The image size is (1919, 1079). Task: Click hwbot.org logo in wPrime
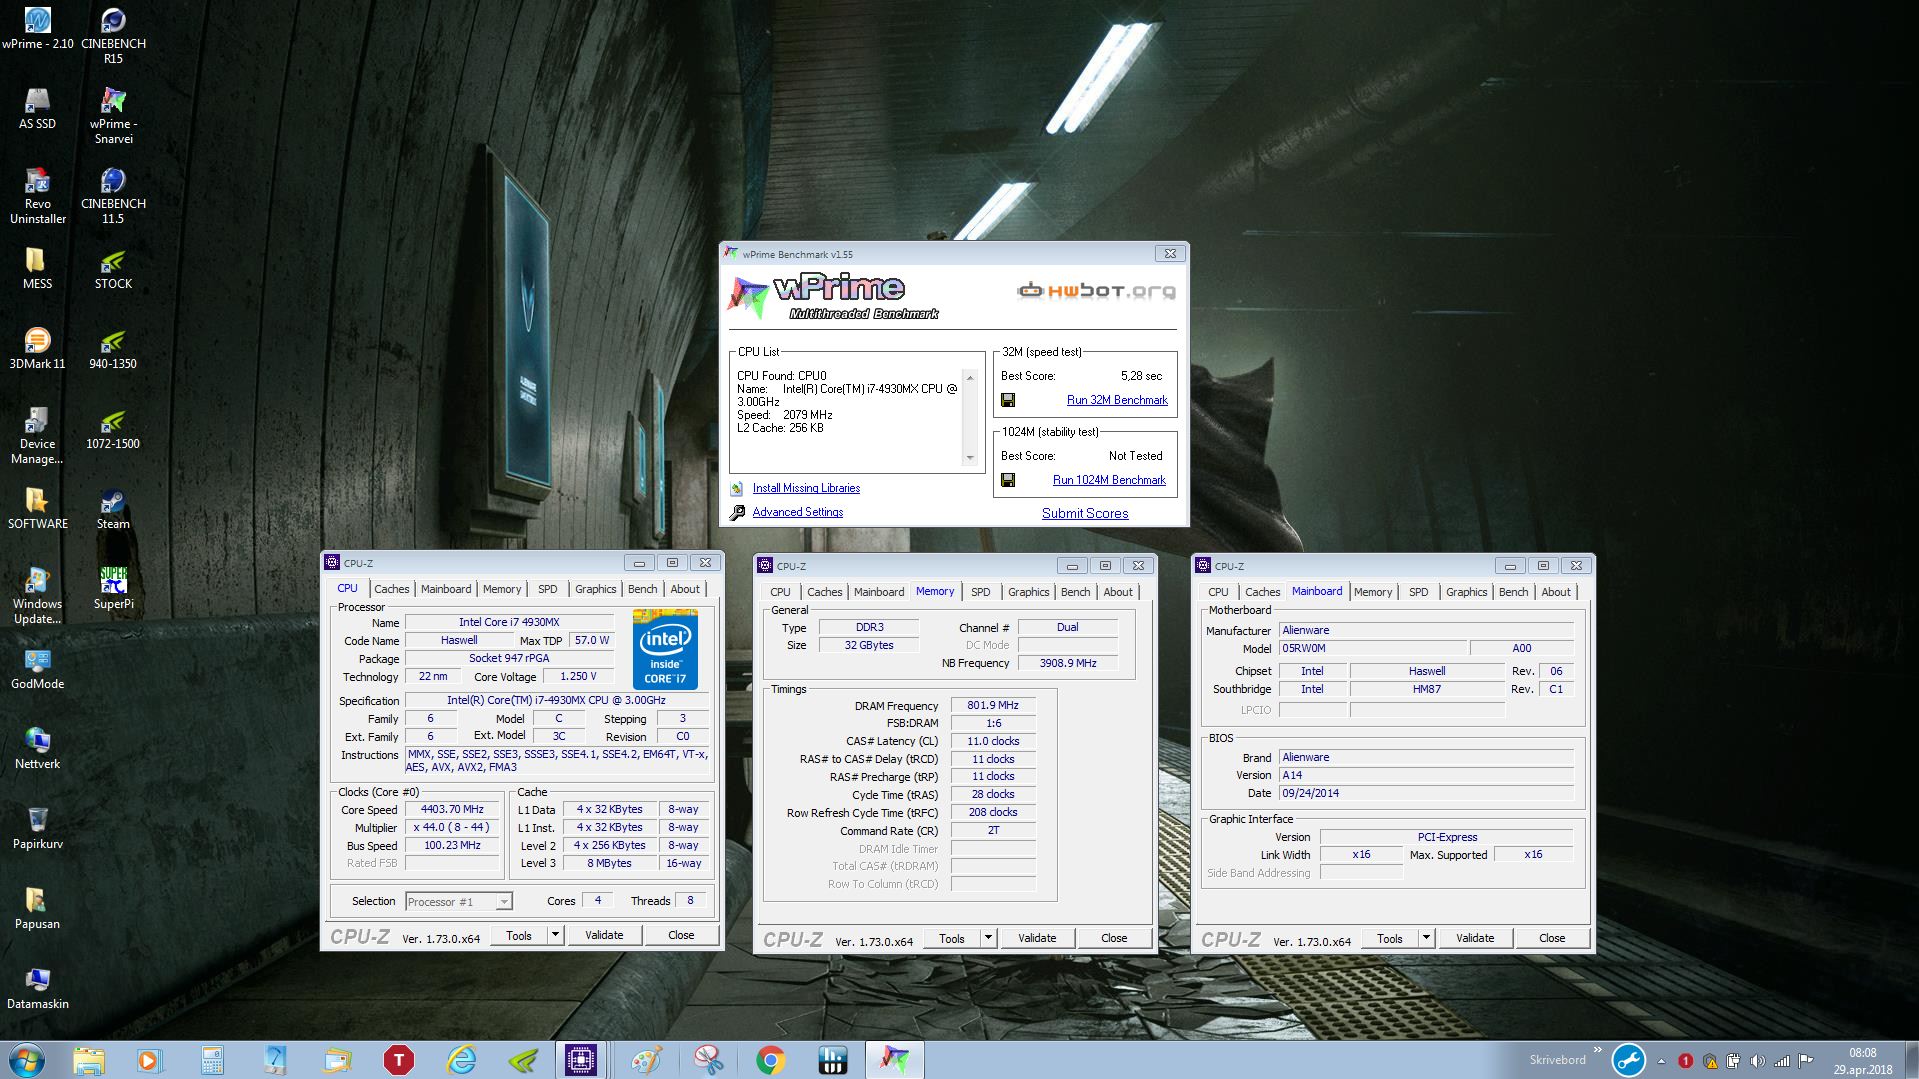point(1097,291)
